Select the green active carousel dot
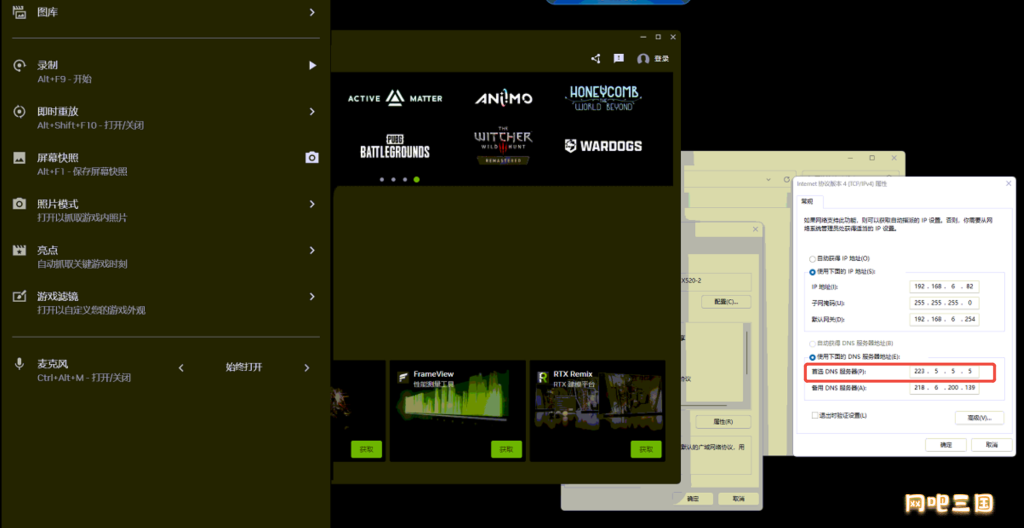The height and width of the screenshot is (528, 1024). click(x=417, y=179)
